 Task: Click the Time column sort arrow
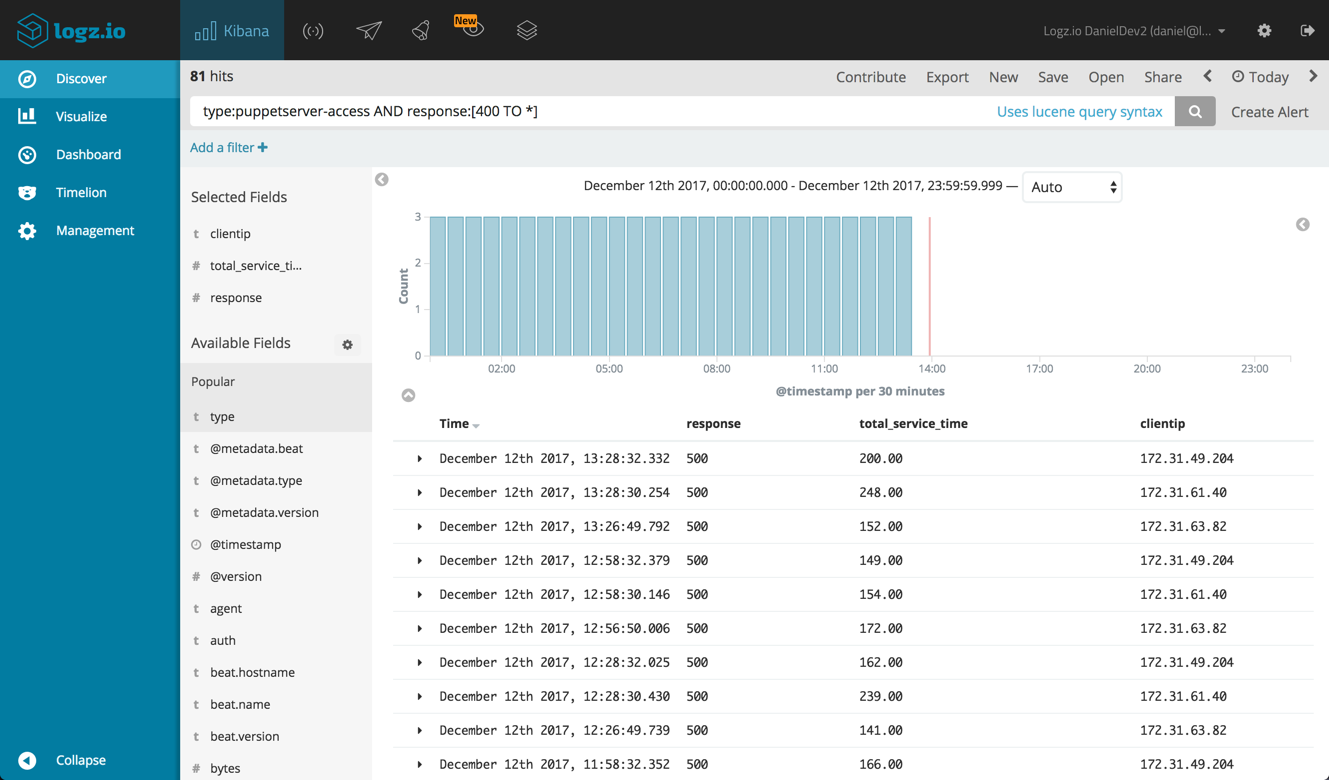click(476, 426)
